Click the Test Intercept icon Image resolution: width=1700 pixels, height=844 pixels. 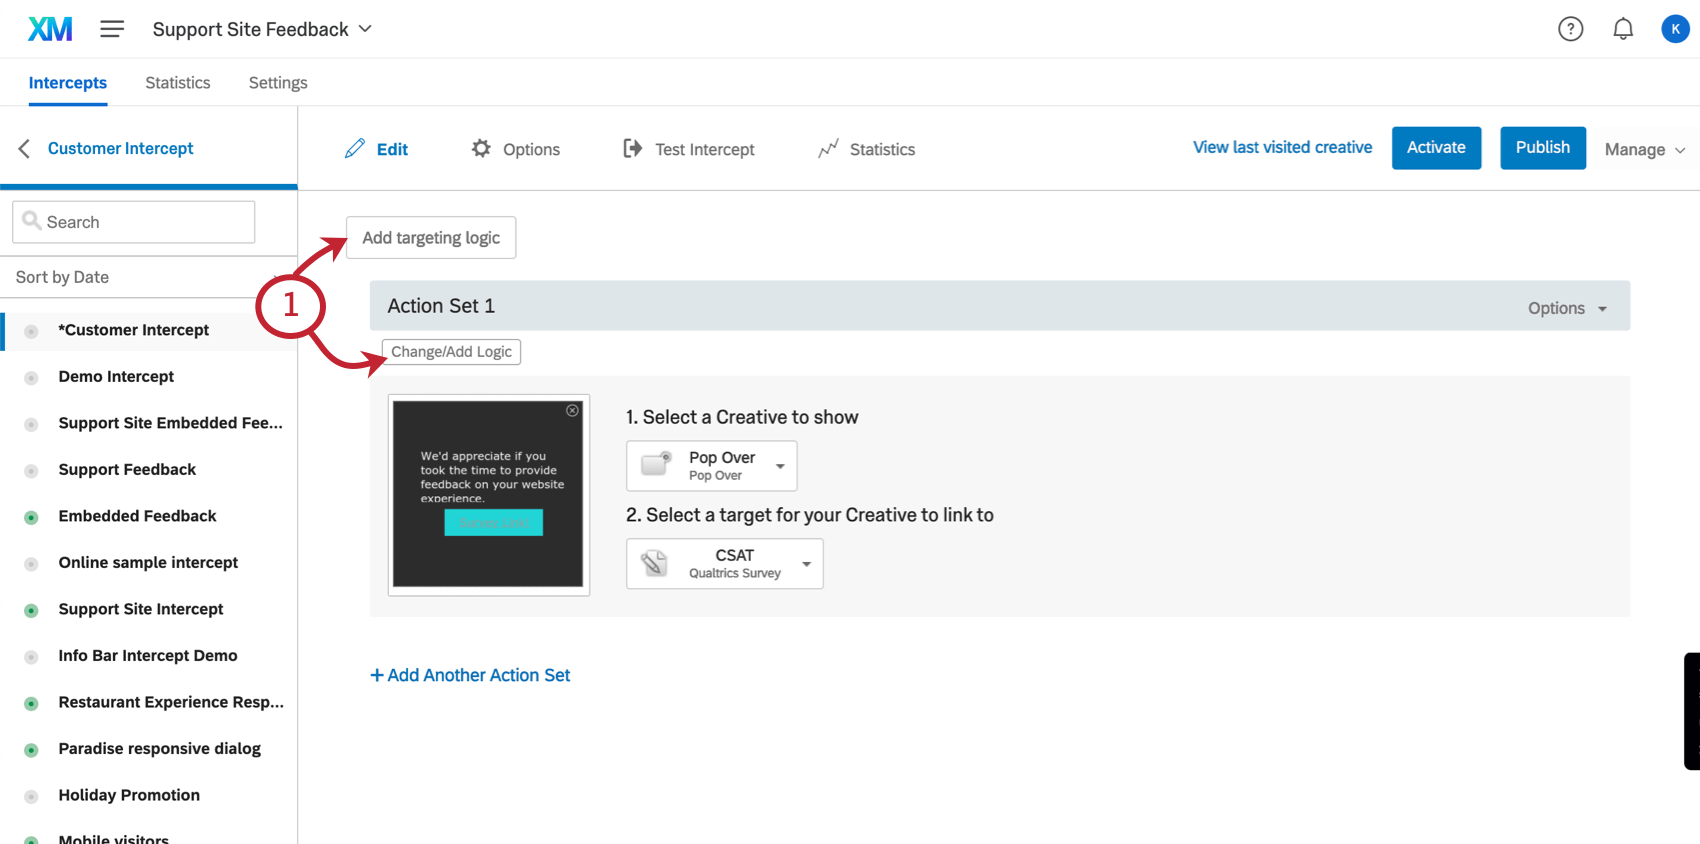click(632, 148)
